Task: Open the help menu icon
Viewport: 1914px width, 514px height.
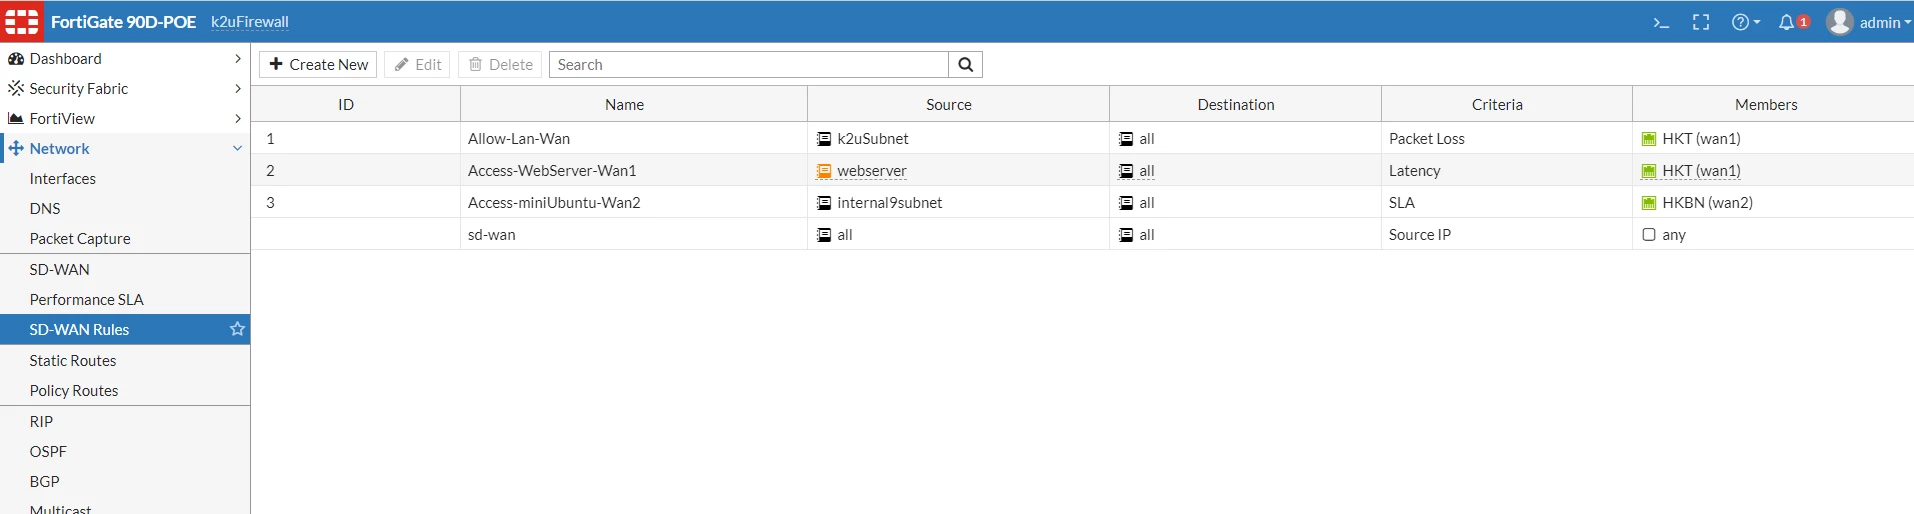Action: click(1746, 22)
